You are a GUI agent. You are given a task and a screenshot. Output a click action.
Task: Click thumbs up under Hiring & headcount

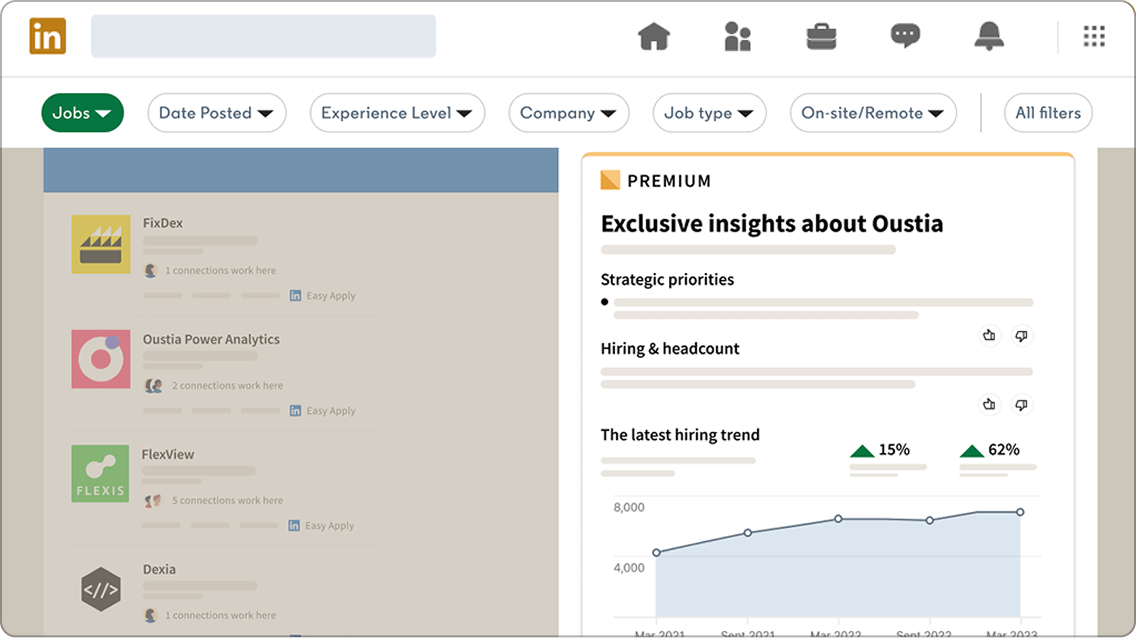(989, 404)
